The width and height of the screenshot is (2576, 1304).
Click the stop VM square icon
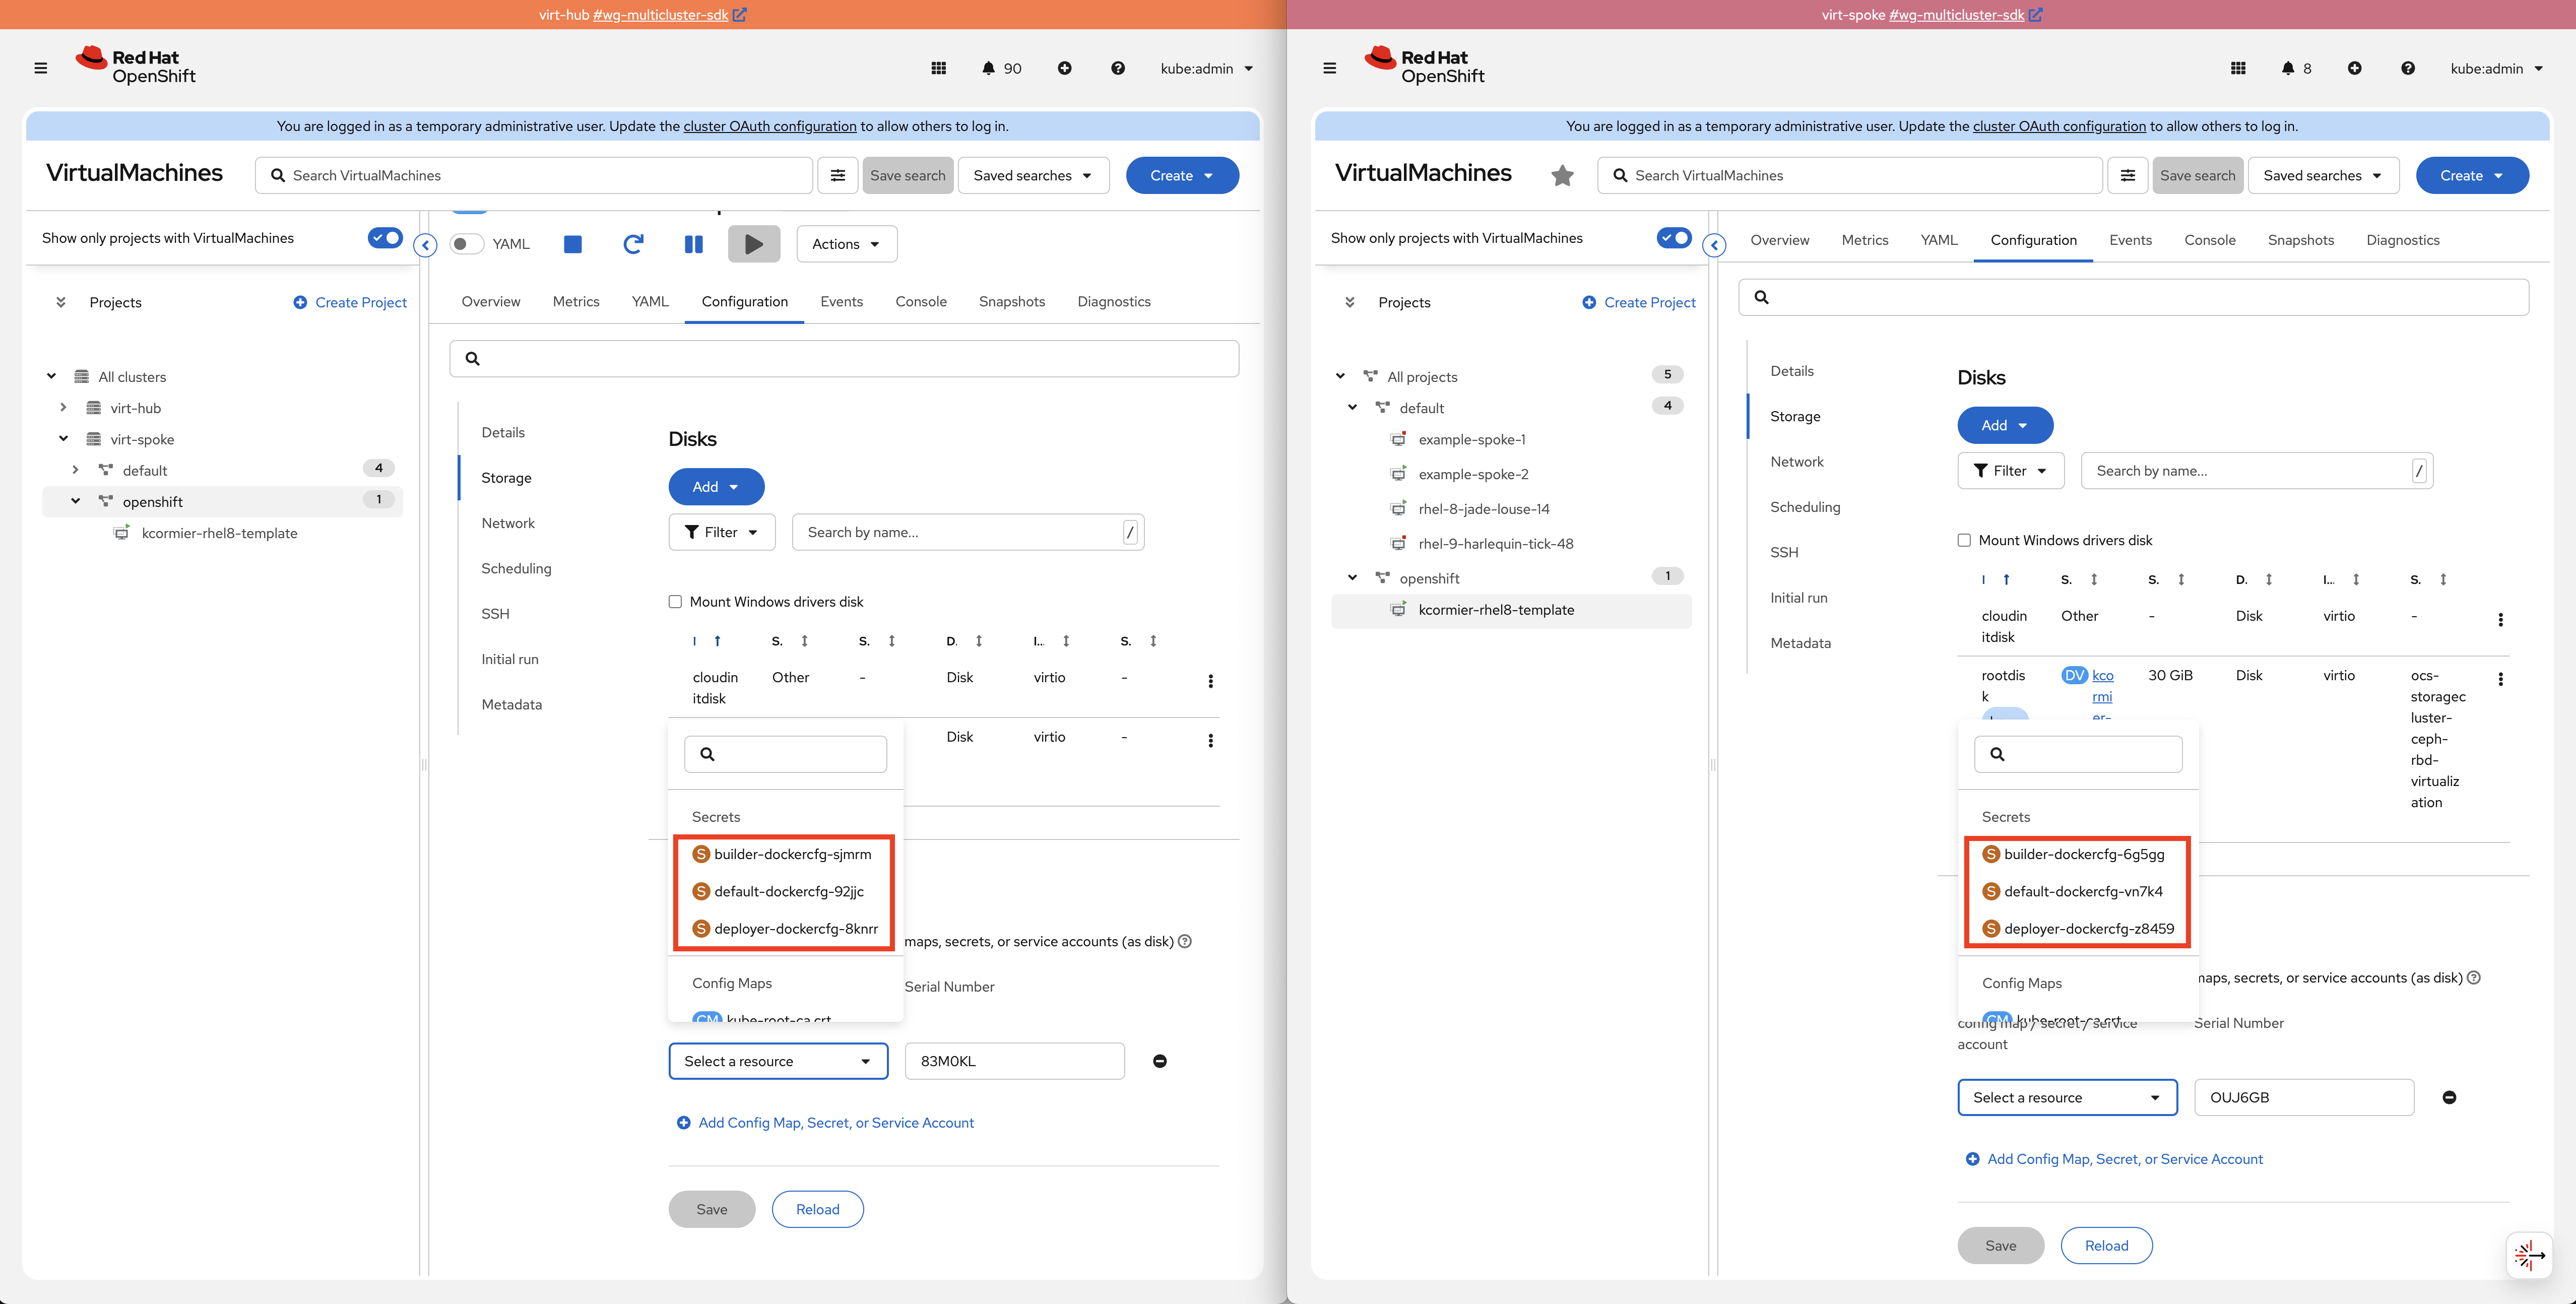tap(572, 244)
